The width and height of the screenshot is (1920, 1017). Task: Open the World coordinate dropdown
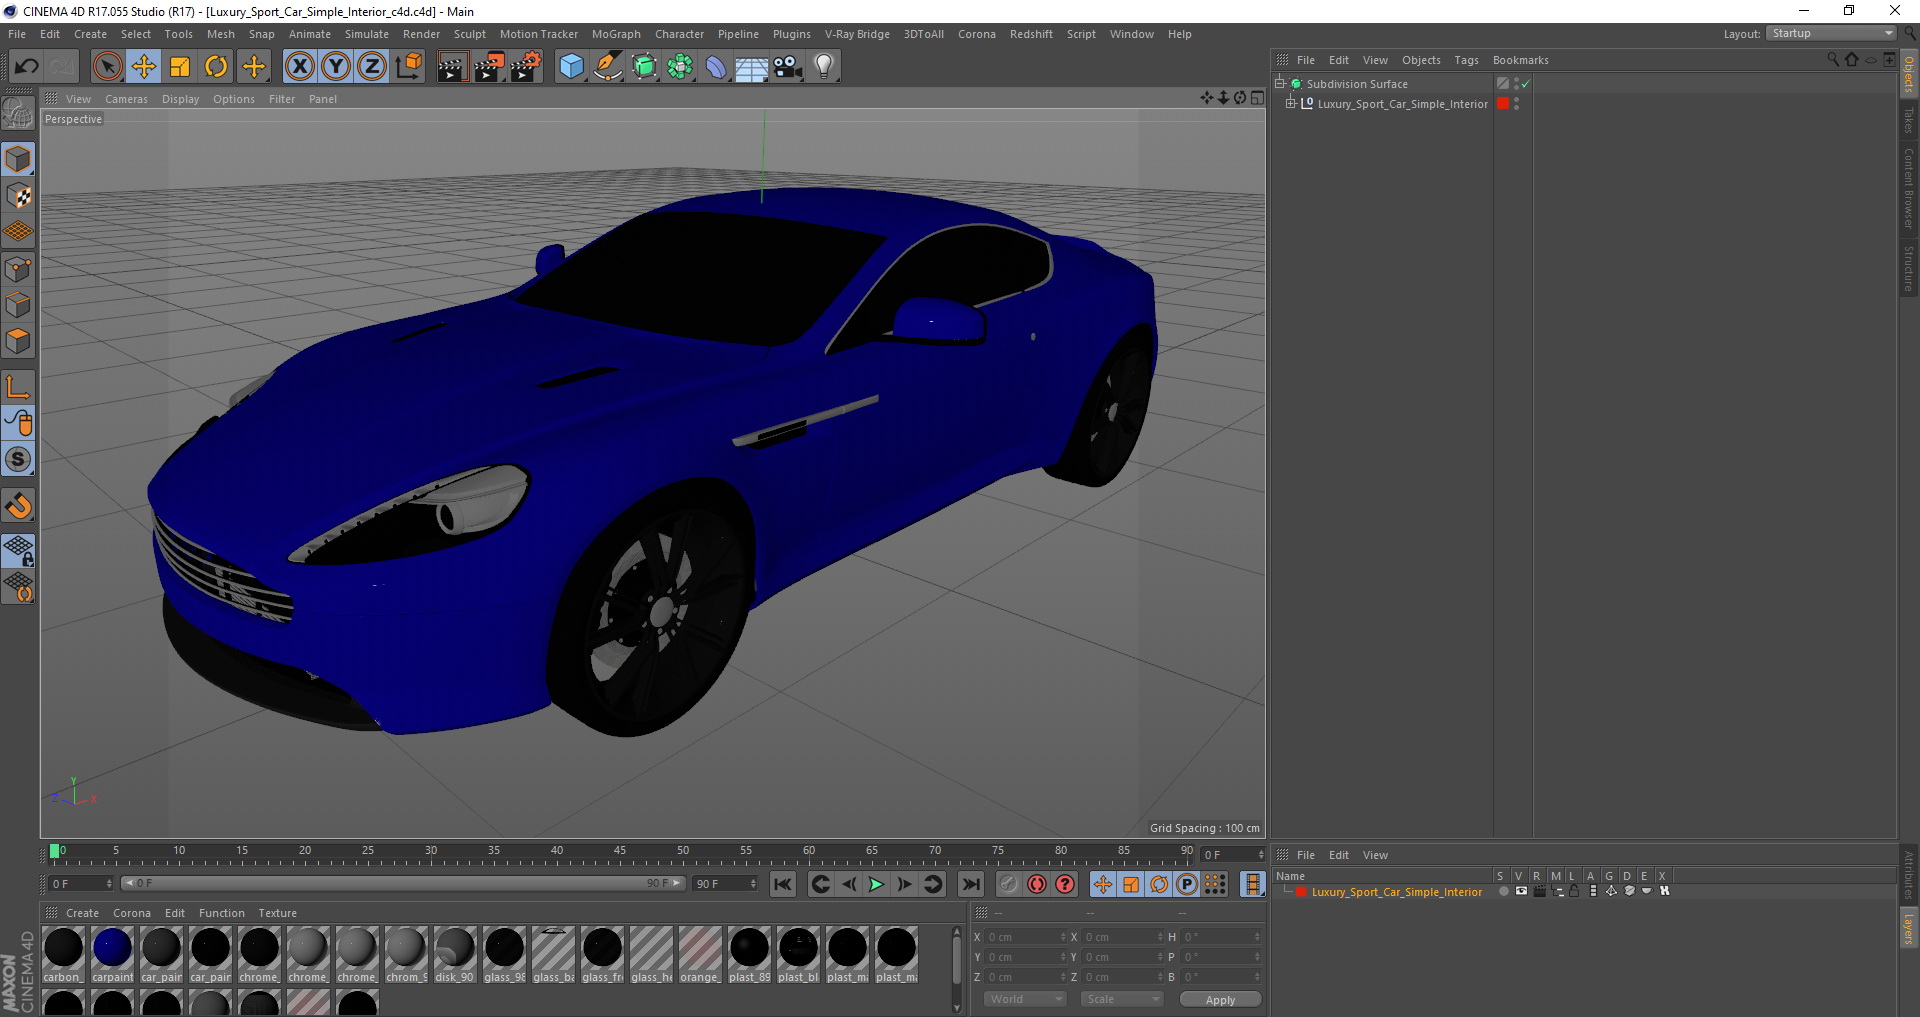click(x=1025, y=999)
